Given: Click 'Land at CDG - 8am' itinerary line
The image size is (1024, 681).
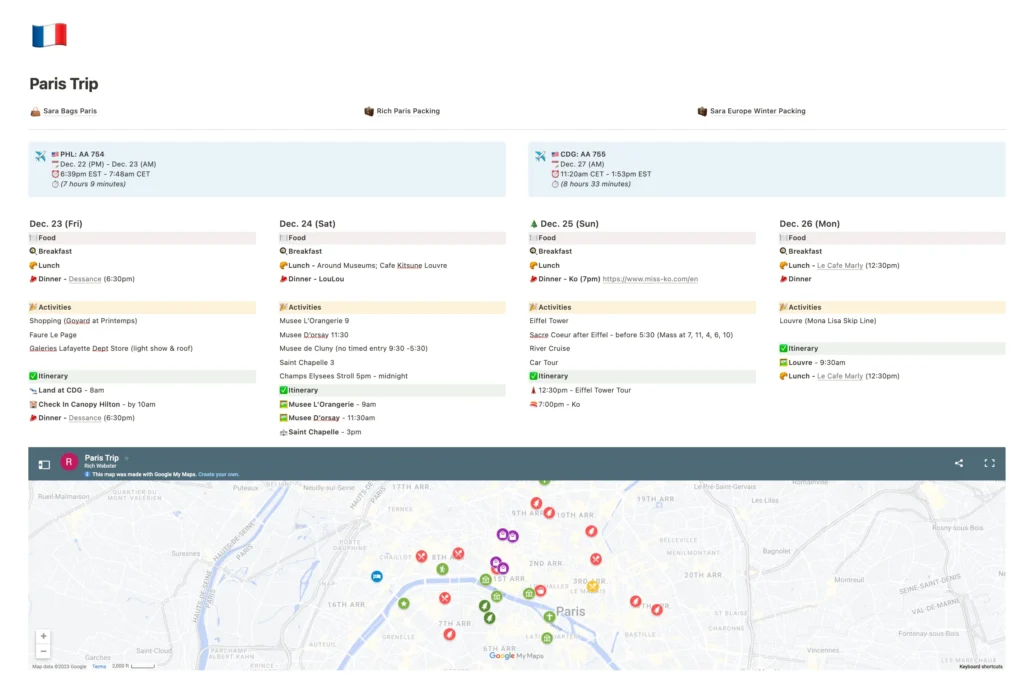Looking at the screenshot, I should pos(71,390).
